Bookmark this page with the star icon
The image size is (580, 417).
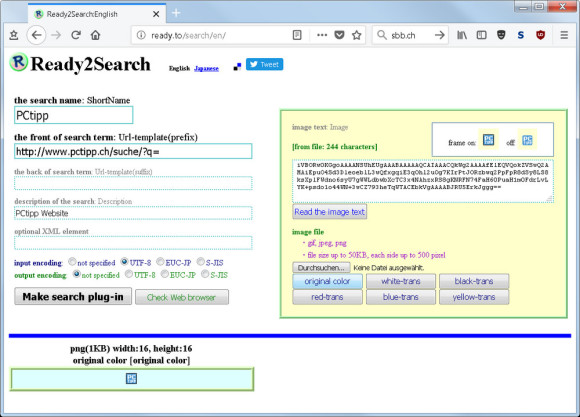(357, 35)
